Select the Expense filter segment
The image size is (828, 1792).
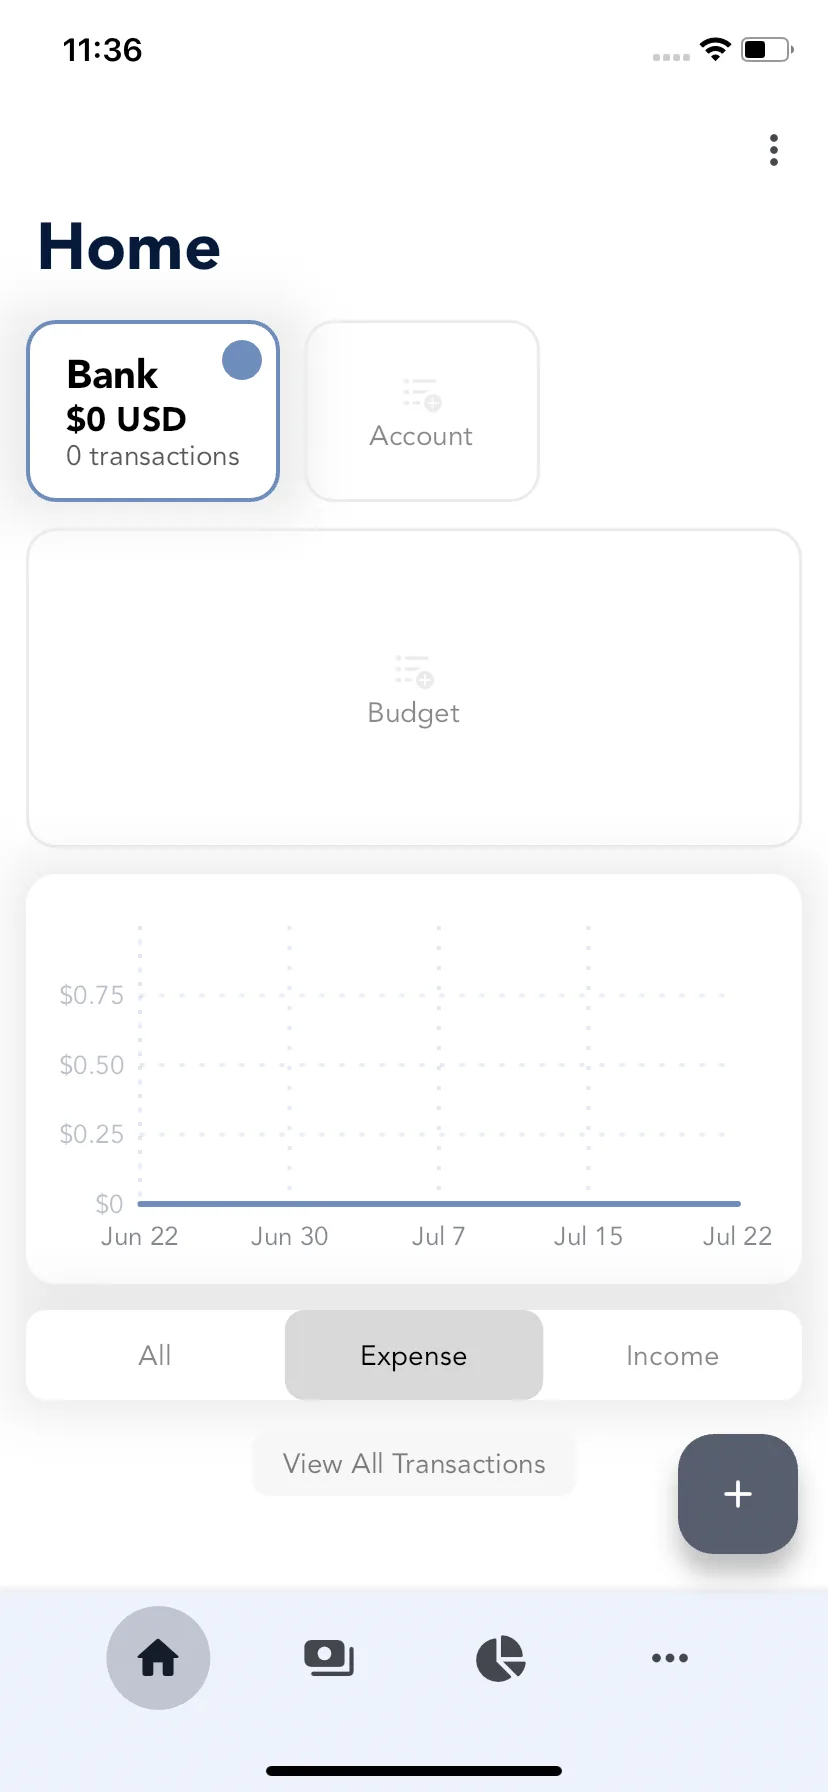click(414, 1355)
